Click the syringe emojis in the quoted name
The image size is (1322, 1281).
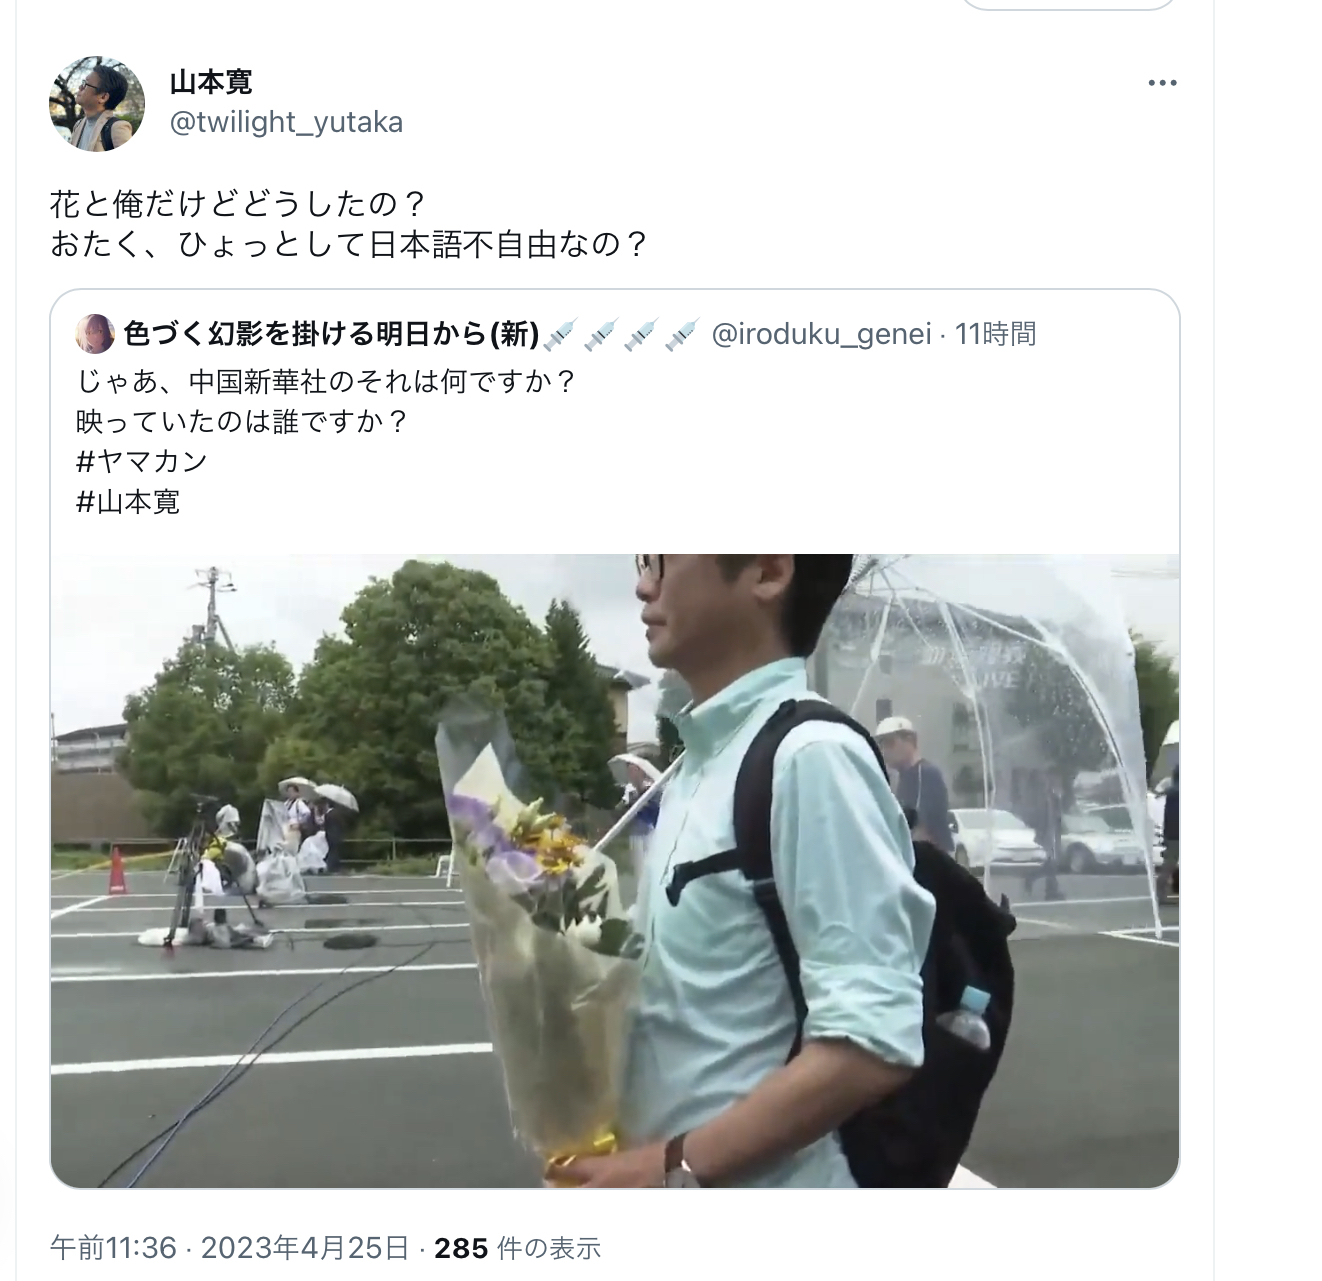621,334
